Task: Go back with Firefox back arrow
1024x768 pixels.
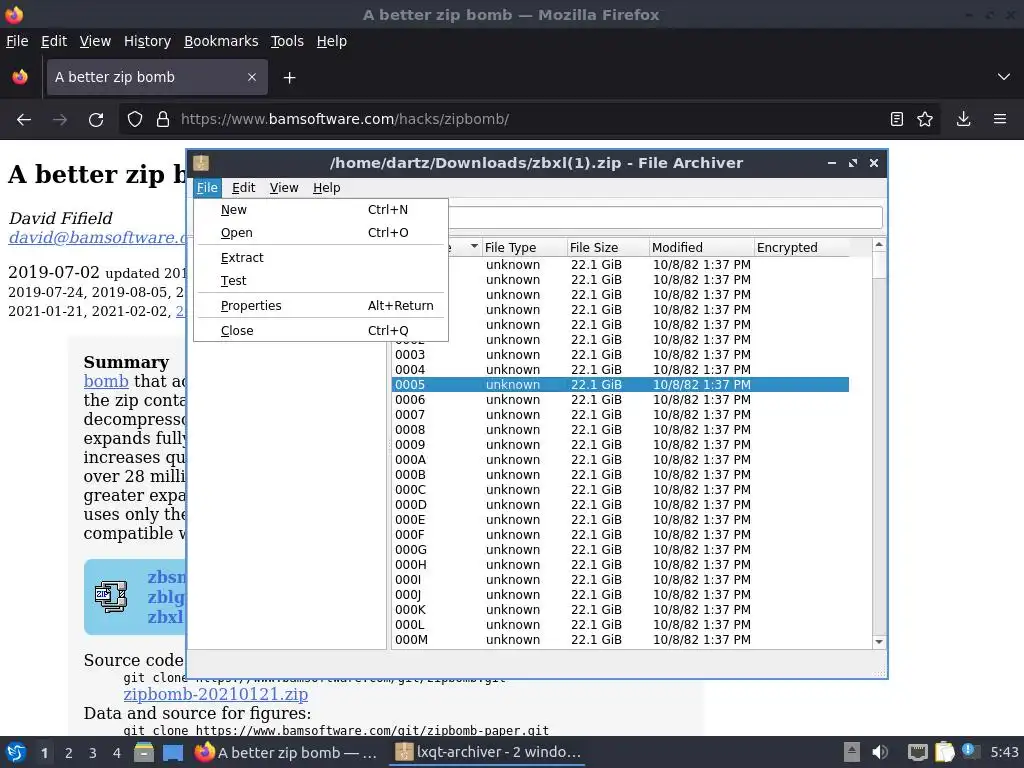Action: (24, 120)
